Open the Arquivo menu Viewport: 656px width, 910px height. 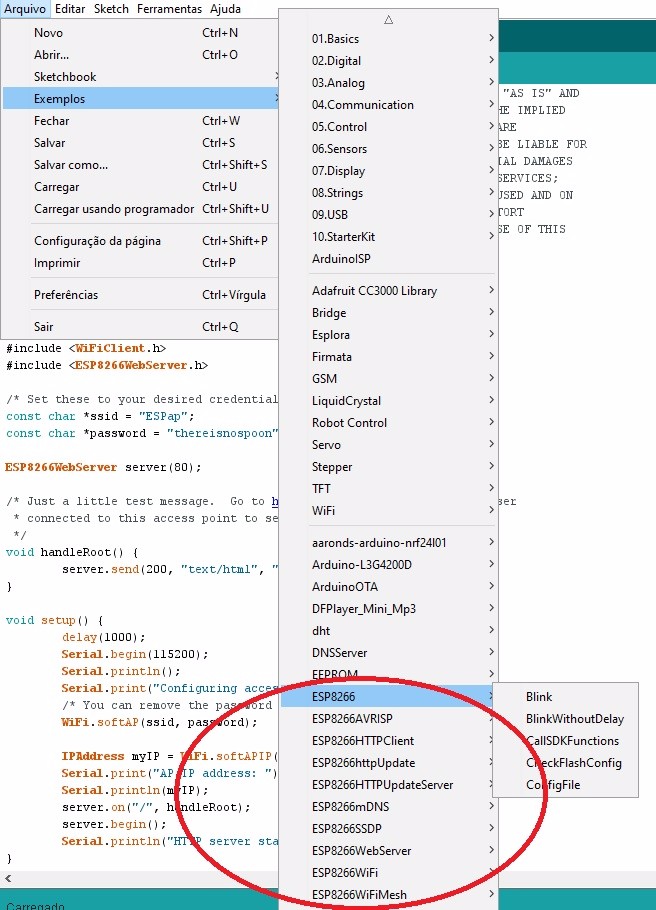click(x=25, y=9)
